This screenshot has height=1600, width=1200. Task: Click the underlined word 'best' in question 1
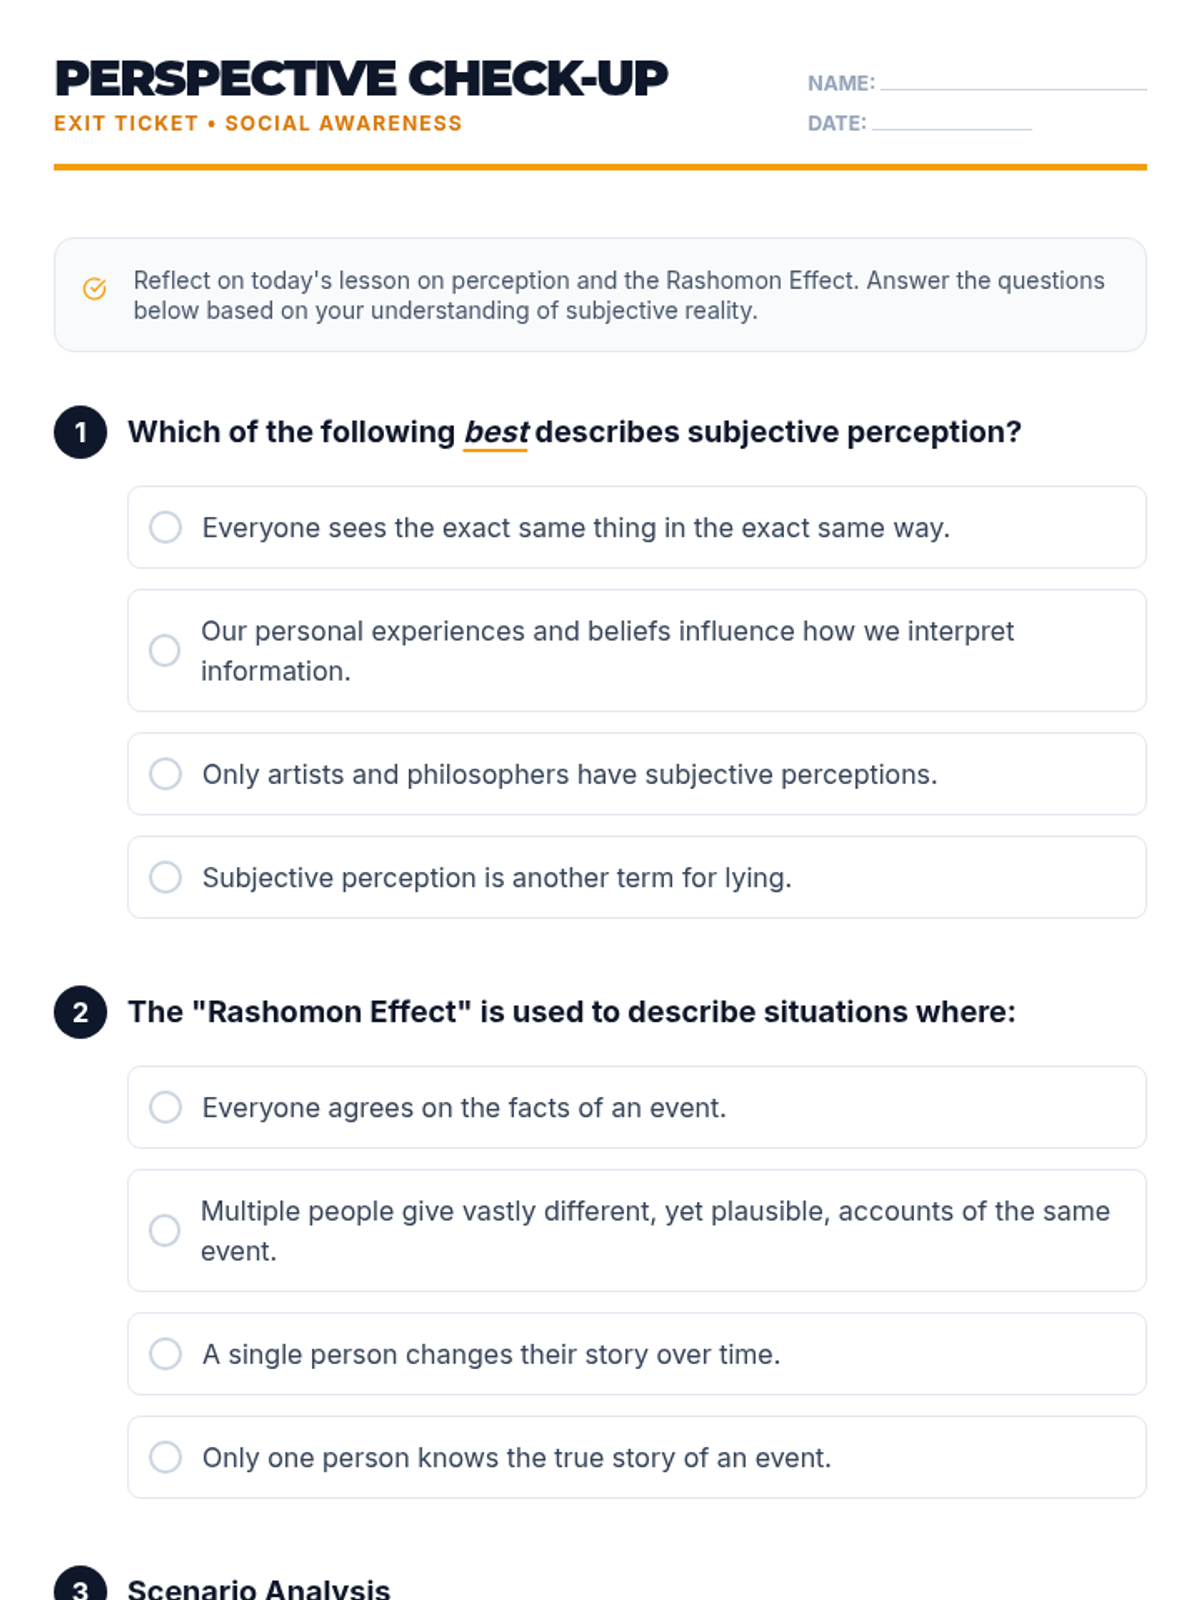click(496, 432)
